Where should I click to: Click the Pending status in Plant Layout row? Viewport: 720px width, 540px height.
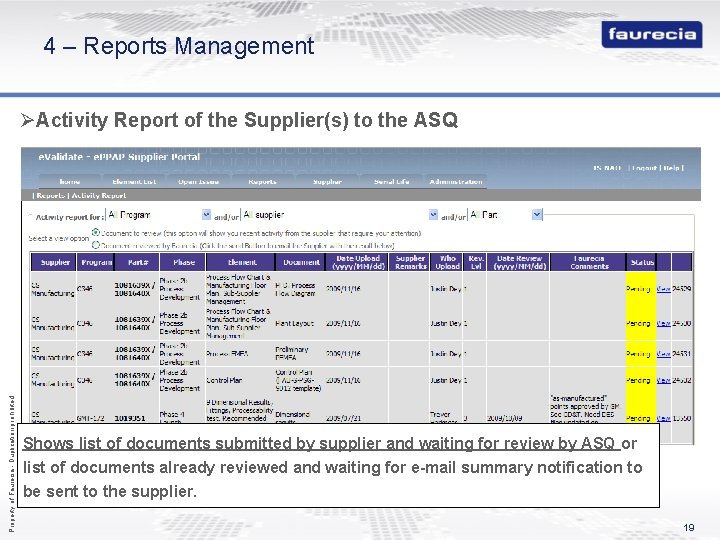[x=639, y=323]
